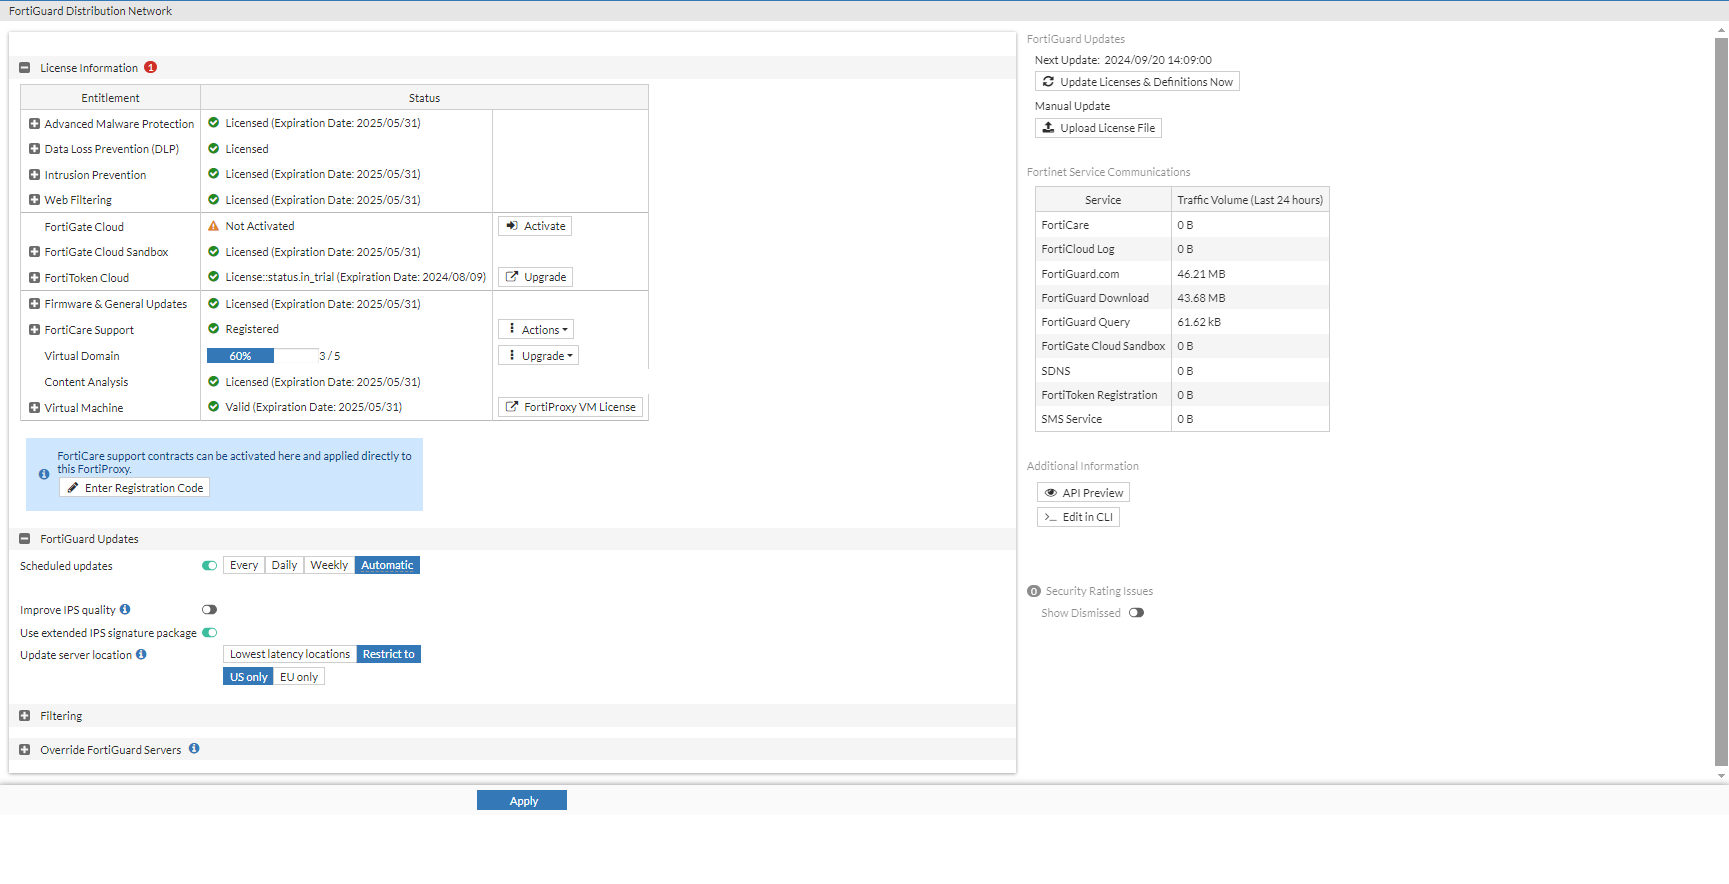This screenshot has width=1729, height=884.
Task: Click the scrollbar down arrow at the right edge
Action: [x=1721, y=776]
